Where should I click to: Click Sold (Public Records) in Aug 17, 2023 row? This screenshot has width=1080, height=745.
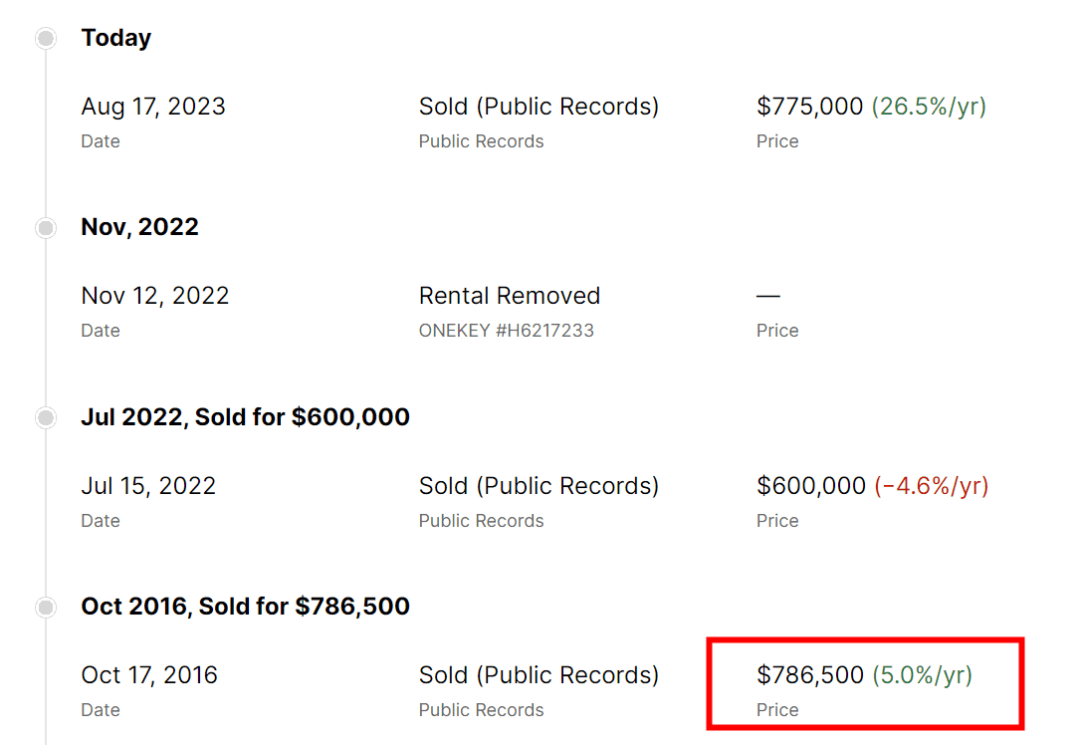coord(538,107)
